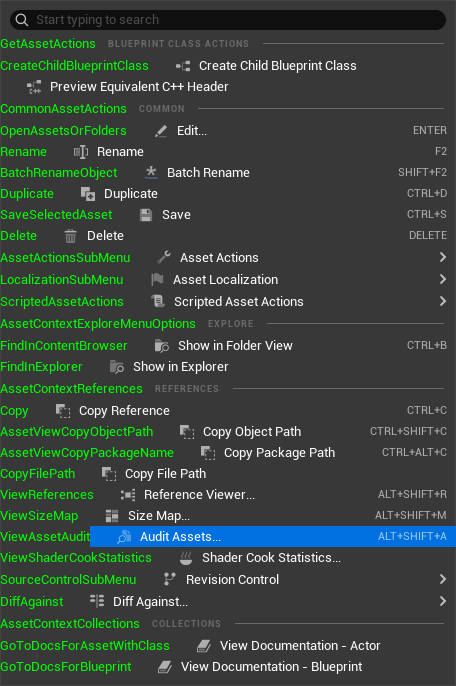
Task: Select Audit Assets... menu entry
Action: pyautogui.click(x=273, y=537)
